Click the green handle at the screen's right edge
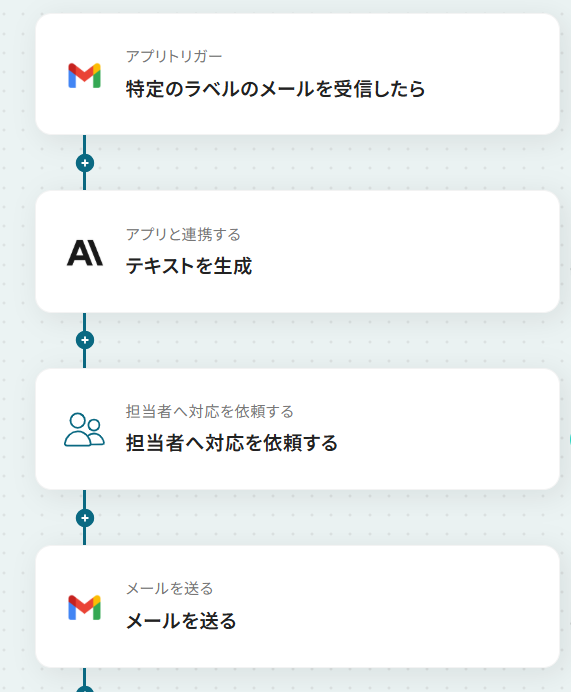 [569, 440]
